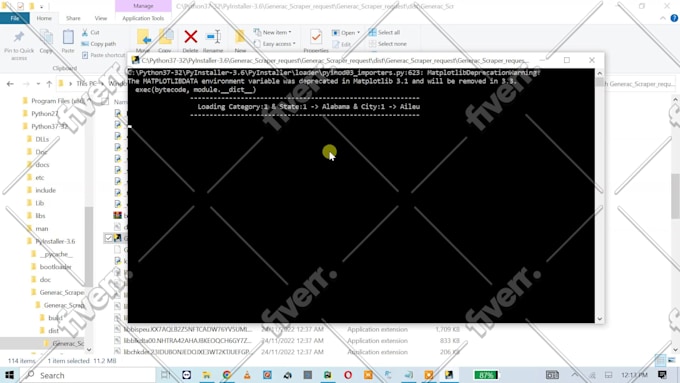Rename the selected file
Screen dimensions: 680x383
click(213, 41)
